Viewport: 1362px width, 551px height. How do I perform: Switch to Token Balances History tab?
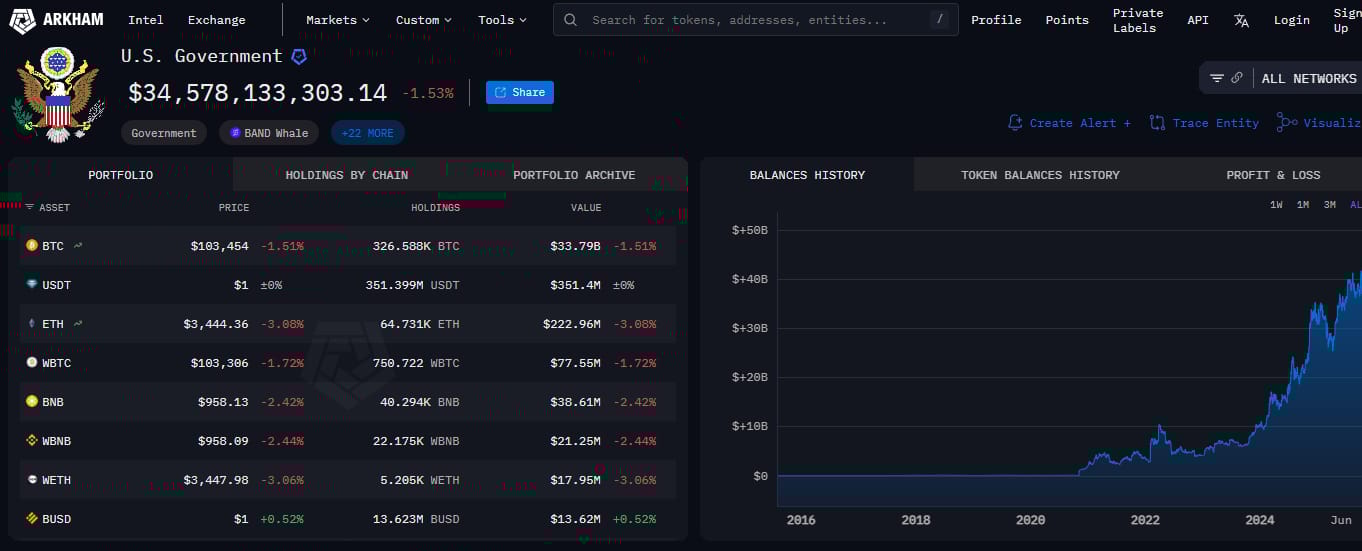pyautogui.click(x=1040, y=174)
